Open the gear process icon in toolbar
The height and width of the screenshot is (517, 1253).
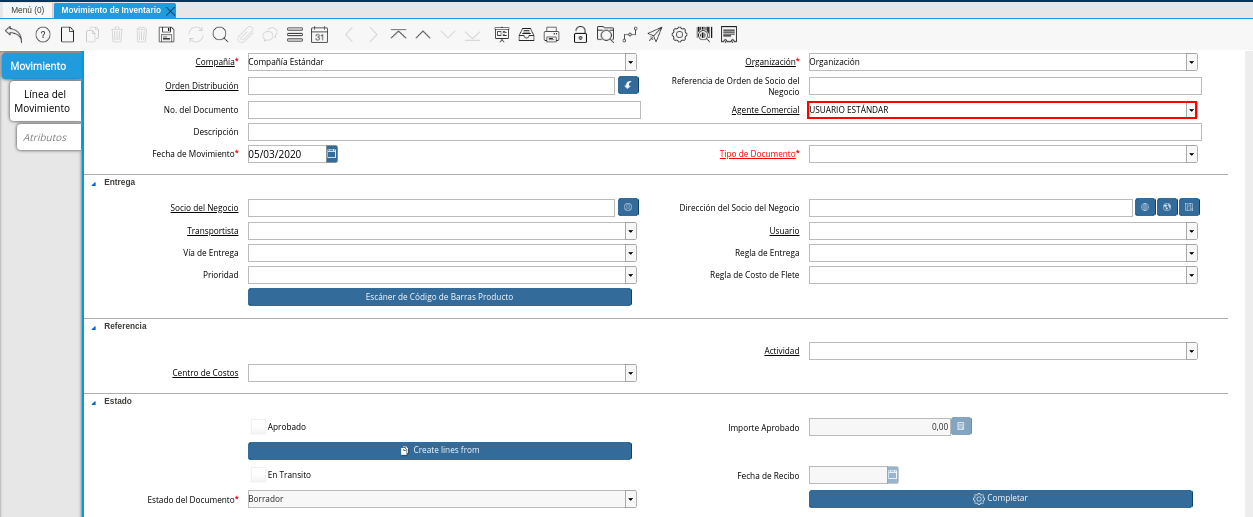pyautogui.click(x=679, y=34)
